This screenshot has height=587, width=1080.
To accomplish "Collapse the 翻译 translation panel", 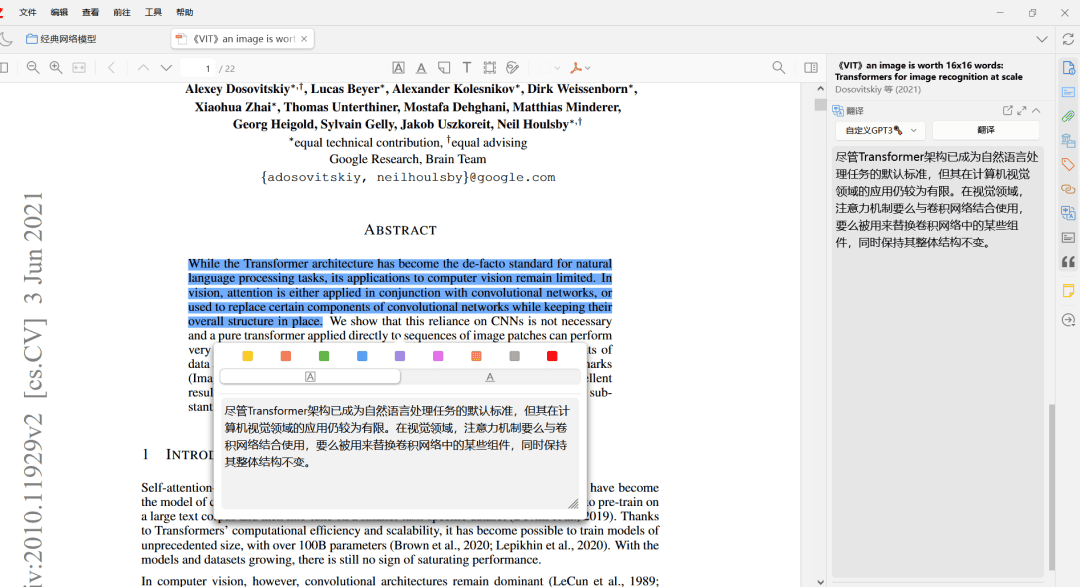I will point(1035,109).
